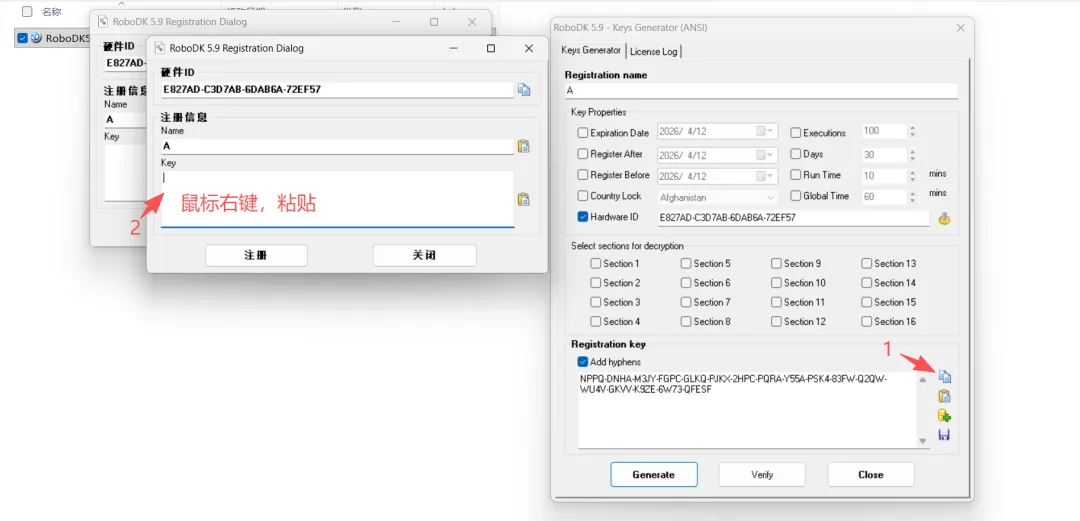Check the Section 11 checkbox

776,302
